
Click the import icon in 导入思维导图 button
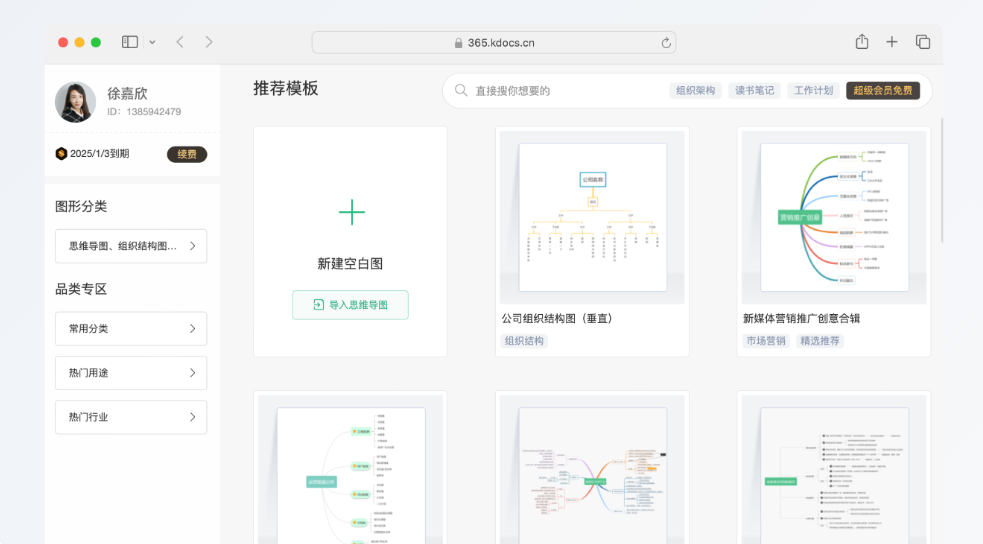(318, 305)
